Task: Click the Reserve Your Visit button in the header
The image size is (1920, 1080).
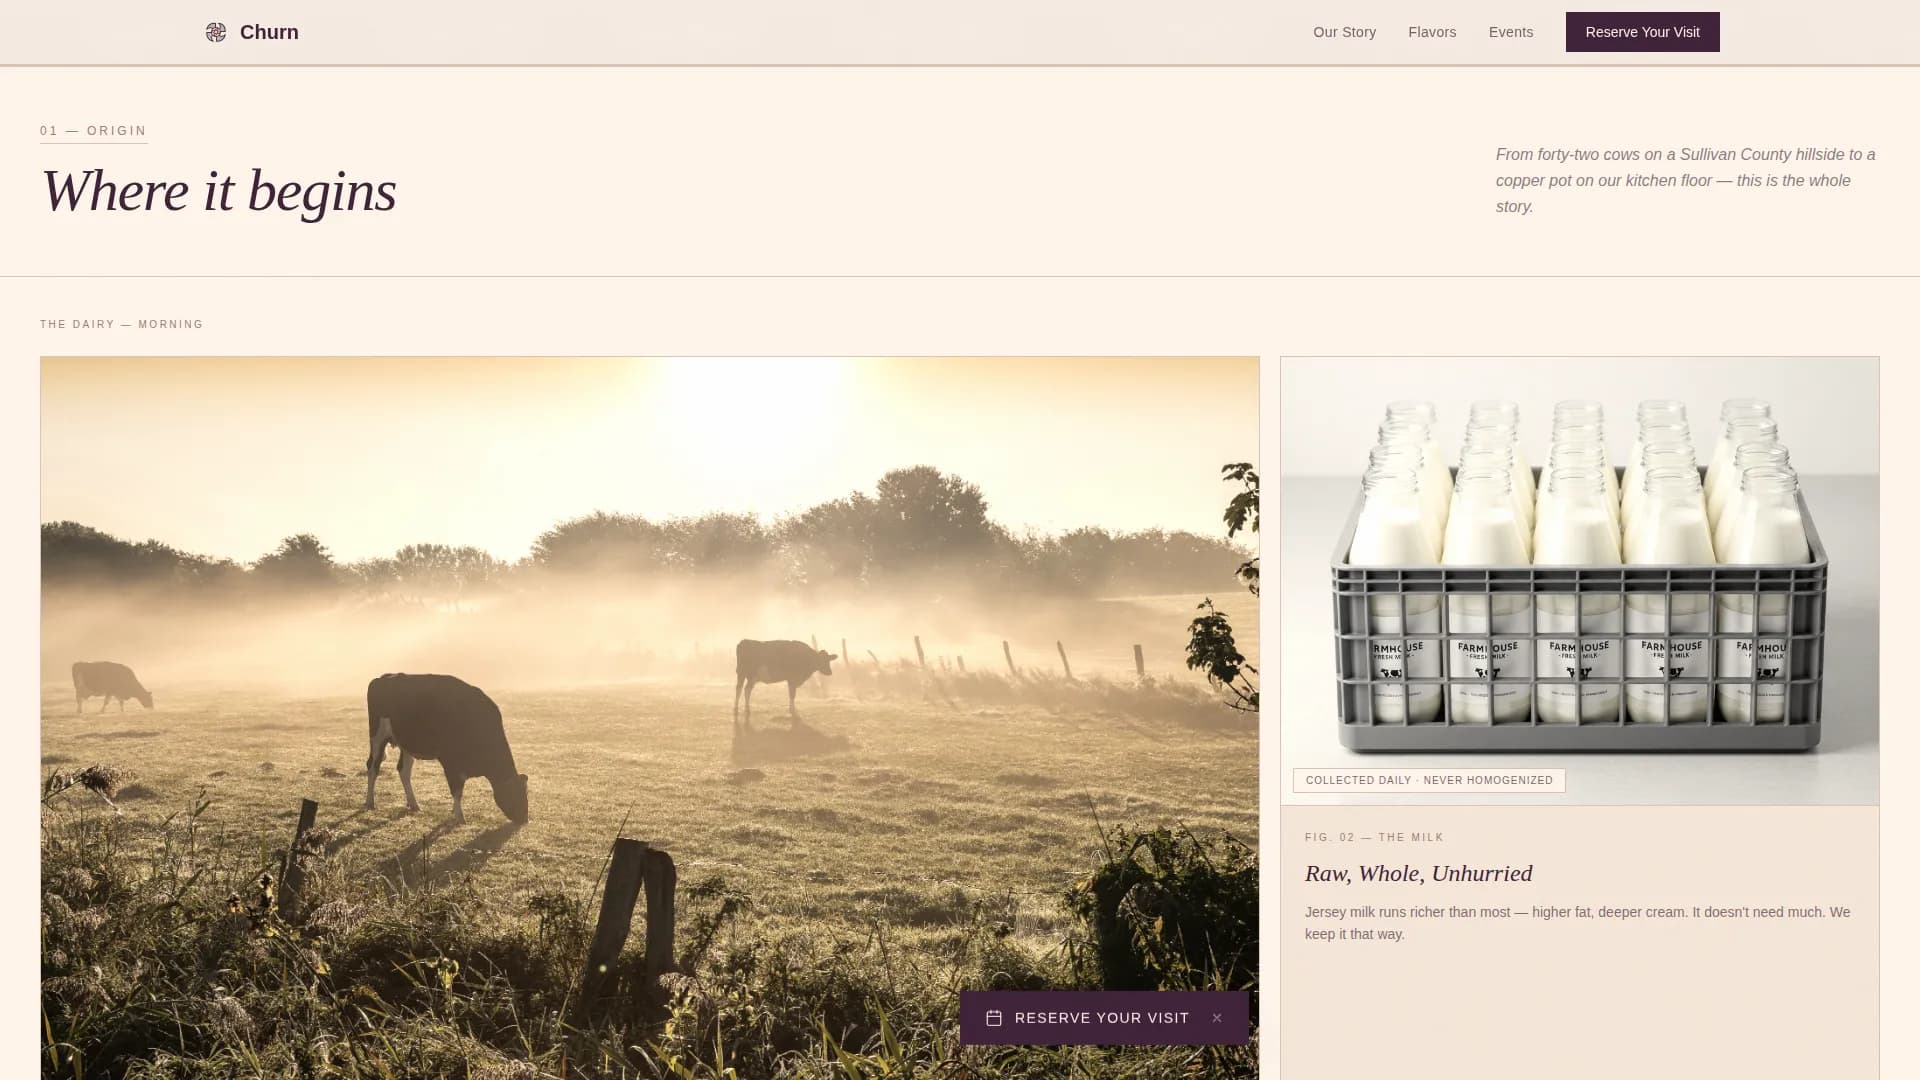Action: [x=1642, y=32]
